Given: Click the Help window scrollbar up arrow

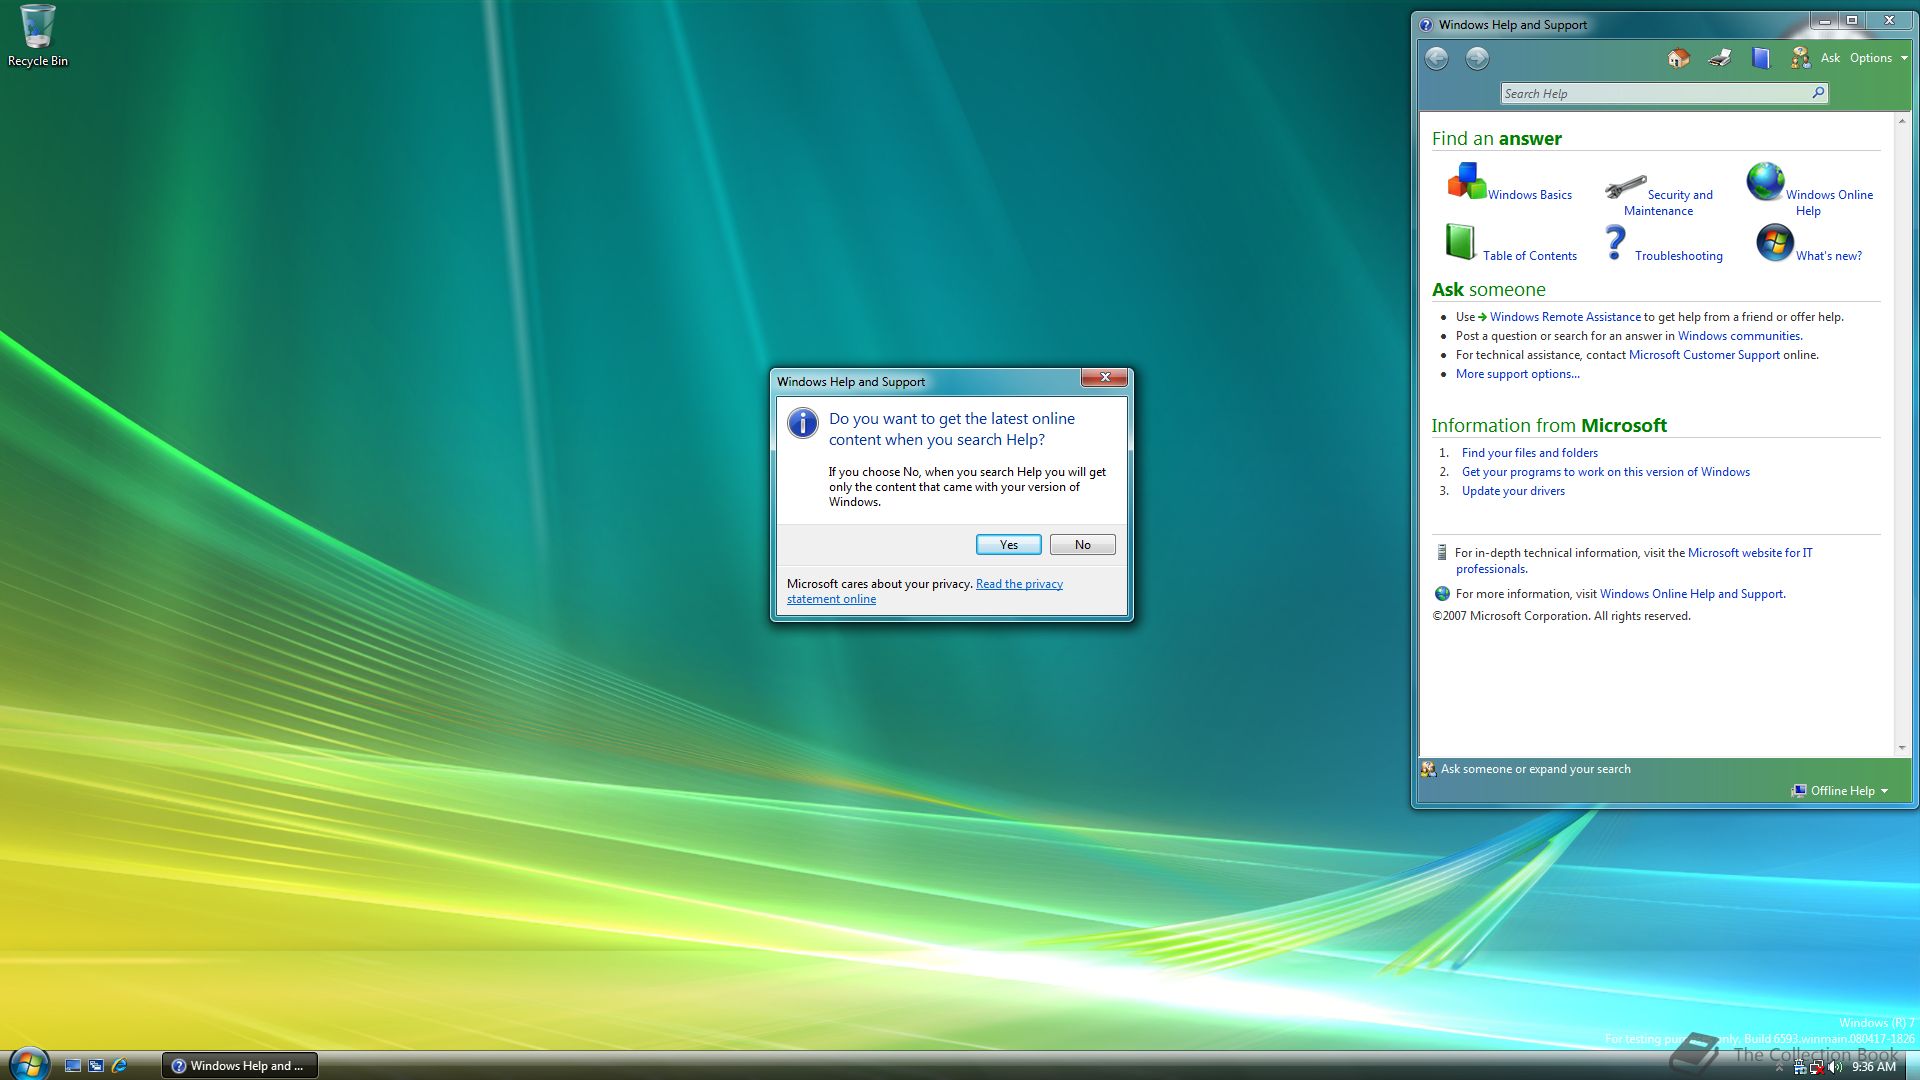Looking at the screenshot, I should [x=1902, y=121].
